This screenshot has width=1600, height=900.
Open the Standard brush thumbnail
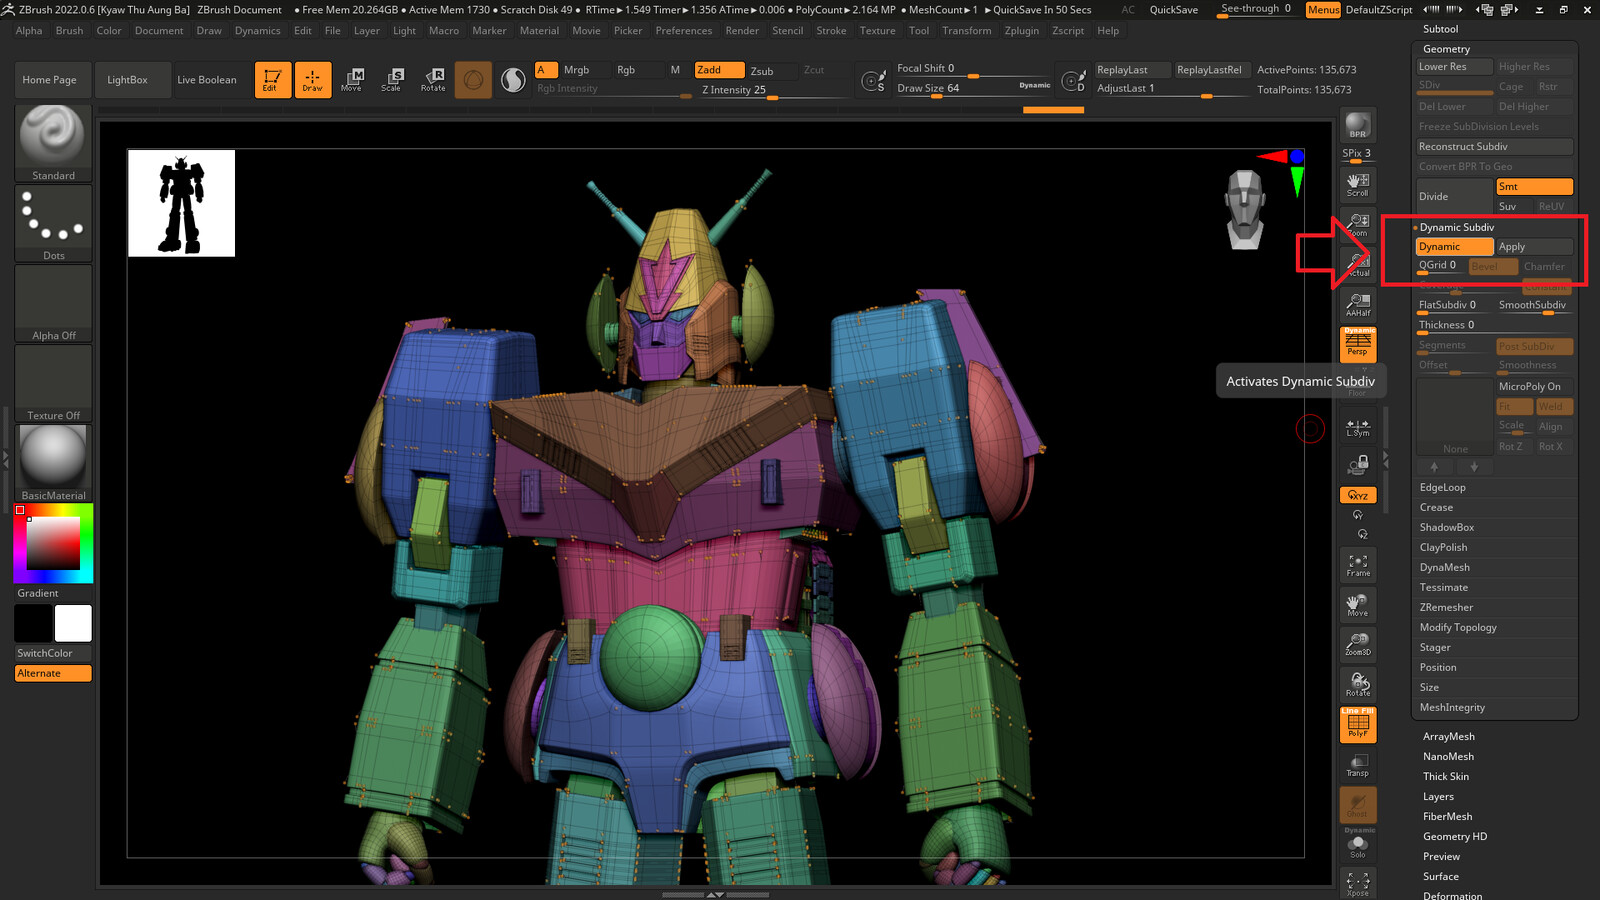click(53, 143)
